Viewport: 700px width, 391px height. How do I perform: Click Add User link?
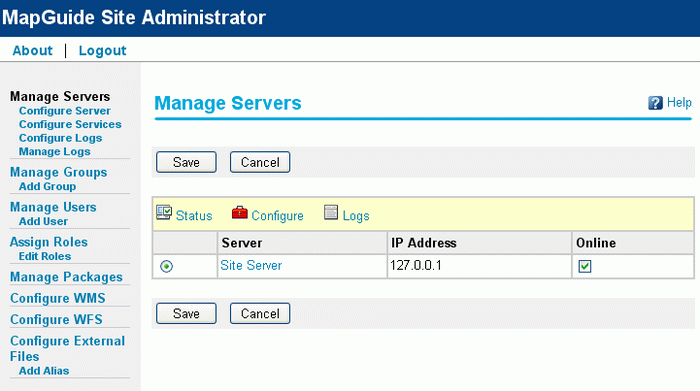point(43,221)
